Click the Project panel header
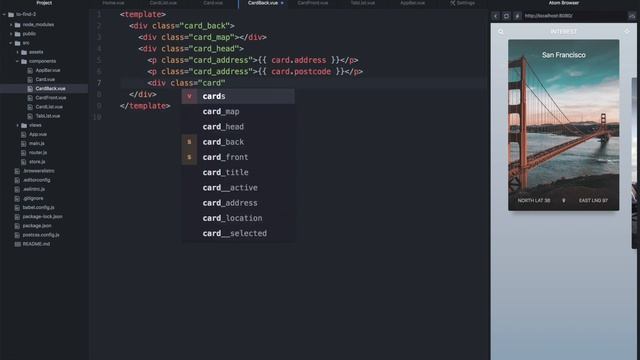Screen dimensions: 640x360 click(44, 3)
